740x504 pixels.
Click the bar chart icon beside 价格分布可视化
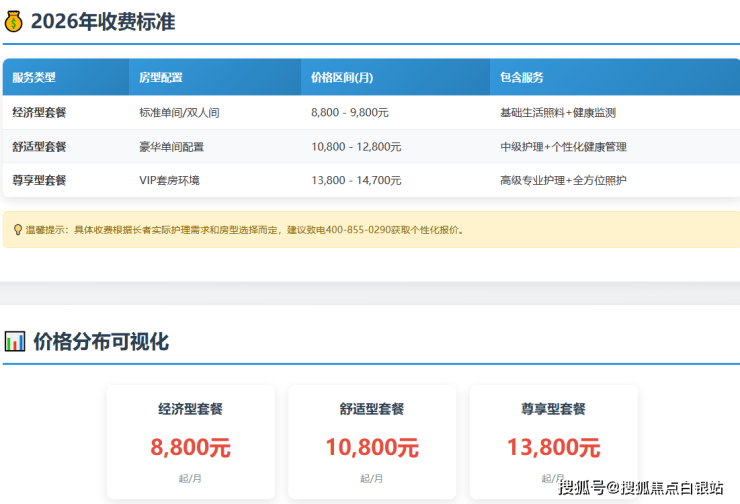(x=14, y=341)
